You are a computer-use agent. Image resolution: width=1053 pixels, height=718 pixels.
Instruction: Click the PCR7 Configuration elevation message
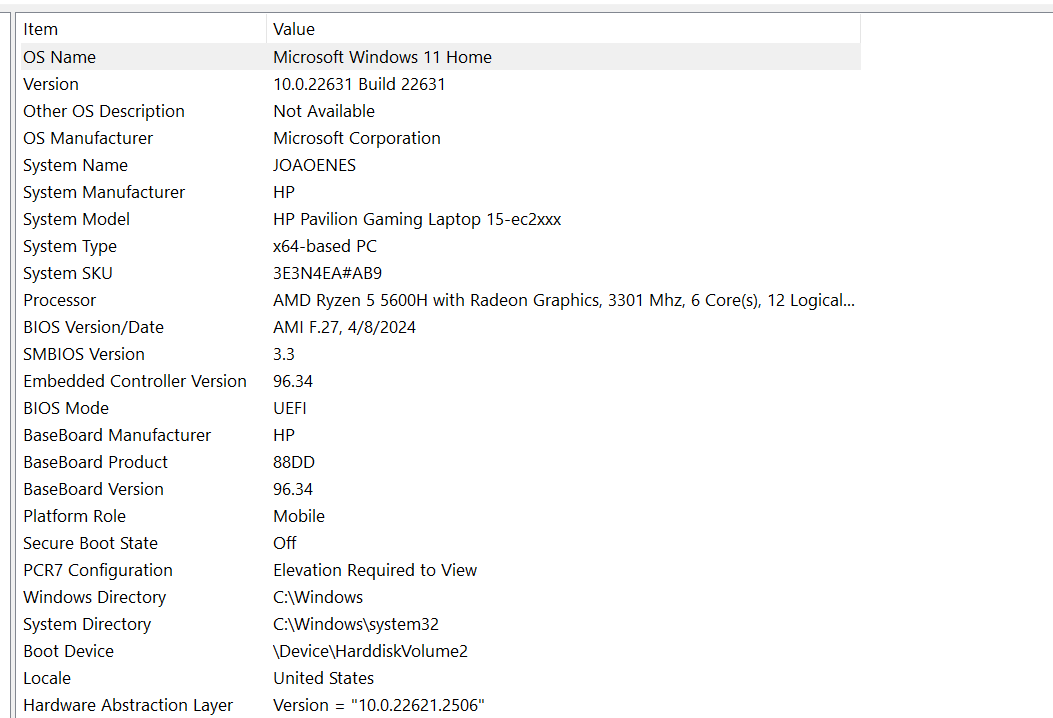tap(375, 570)
